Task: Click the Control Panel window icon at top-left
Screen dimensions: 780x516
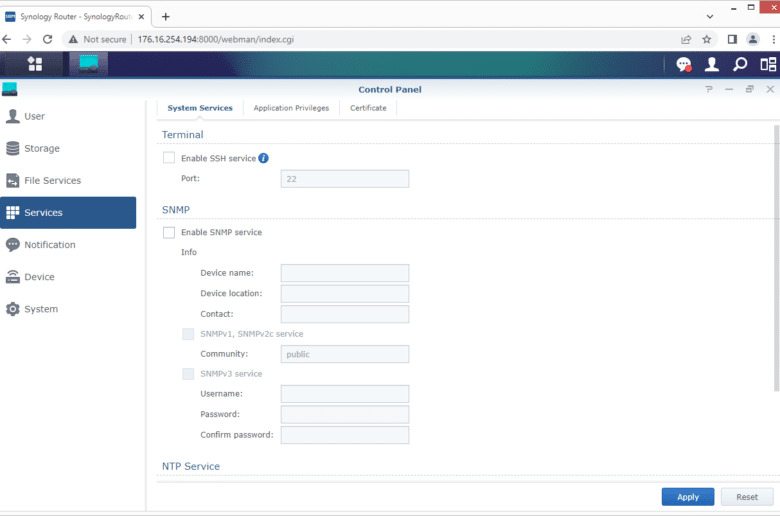Action: (9, 89)
